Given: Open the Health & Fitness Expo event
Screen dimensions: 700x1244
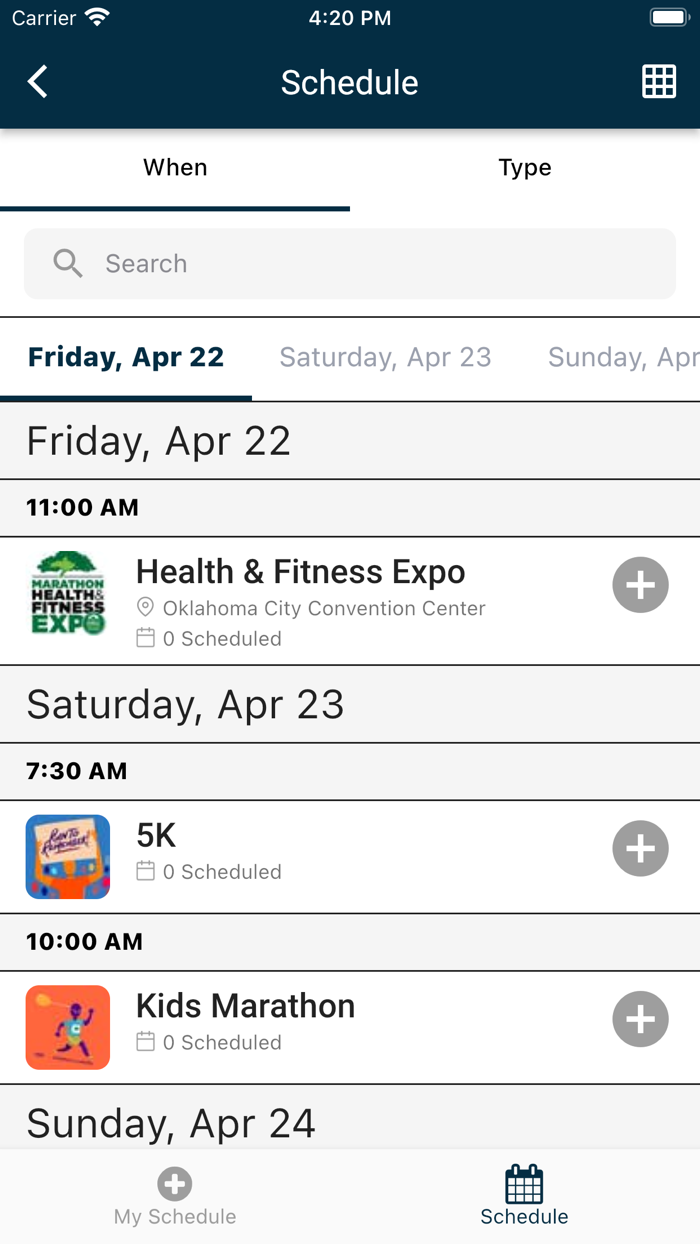Looking at the screenshot, I should pyautogui.click(x=301, y=572).
